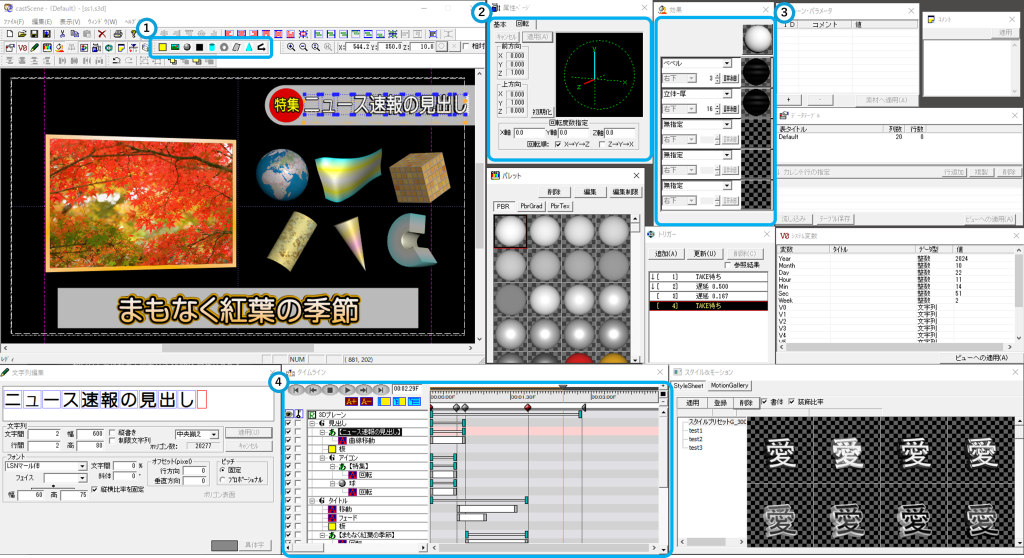Select the gray sphere object tool
Viewport: 1024px width, 558px height.
[187, 47]
